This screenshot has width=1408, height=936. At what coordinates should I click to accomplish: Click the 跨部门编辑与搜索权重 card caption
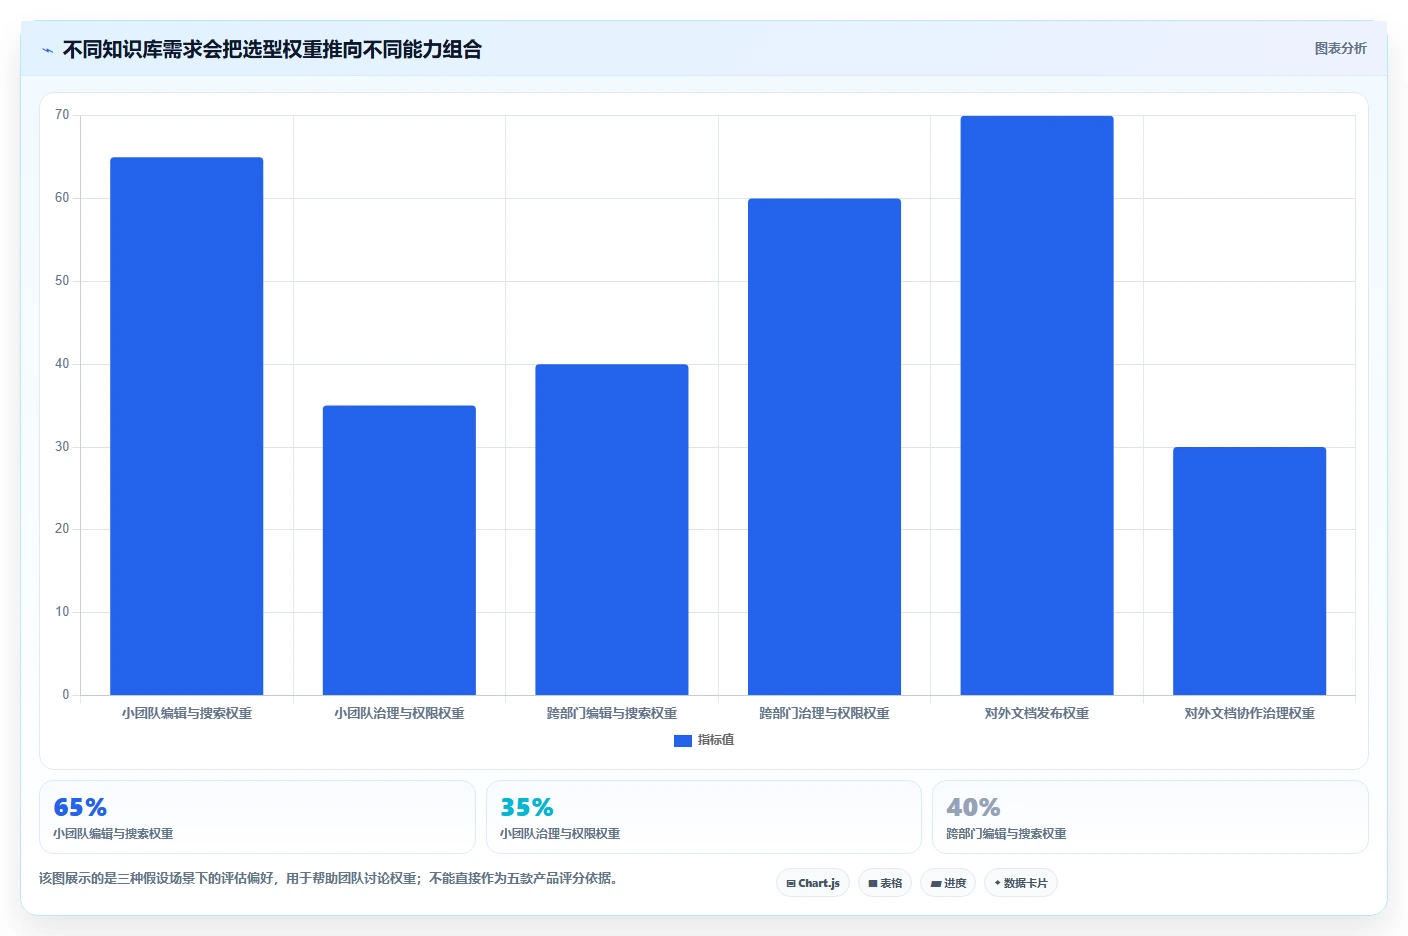(1006, 833)
